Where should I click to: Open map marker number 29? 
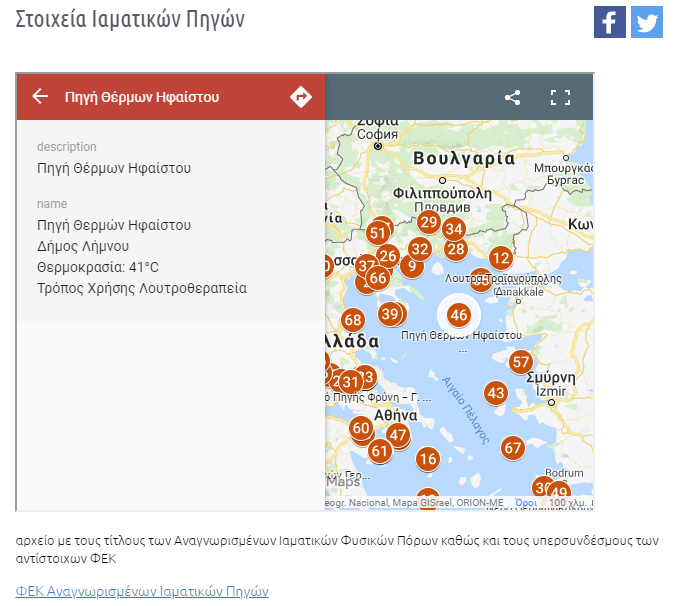point(429,222)
